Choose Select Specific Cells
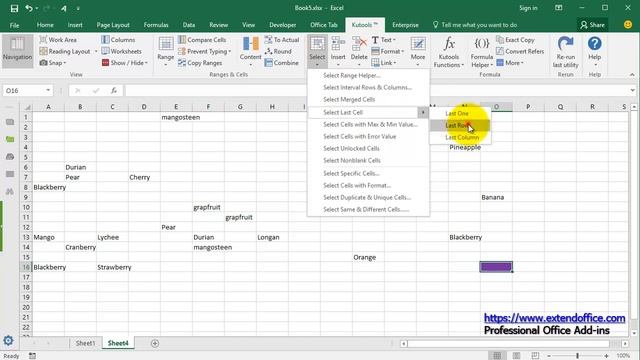The image size is (640, 360). (368, 173)
